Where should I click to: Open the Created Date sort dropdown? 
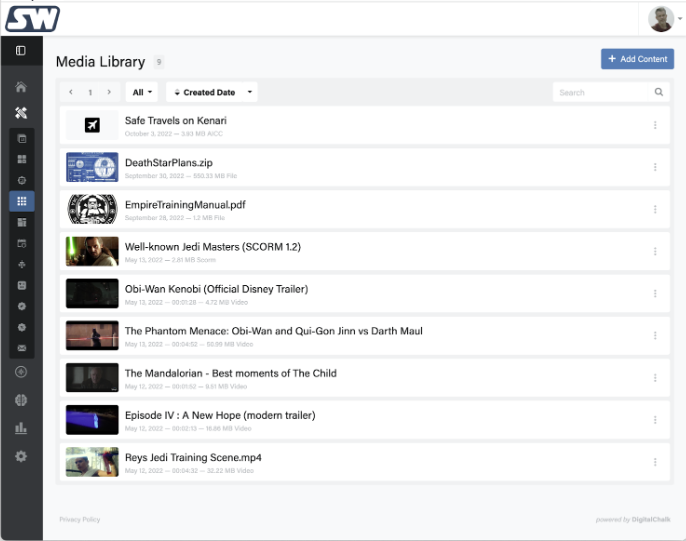(x=211, y=92)
